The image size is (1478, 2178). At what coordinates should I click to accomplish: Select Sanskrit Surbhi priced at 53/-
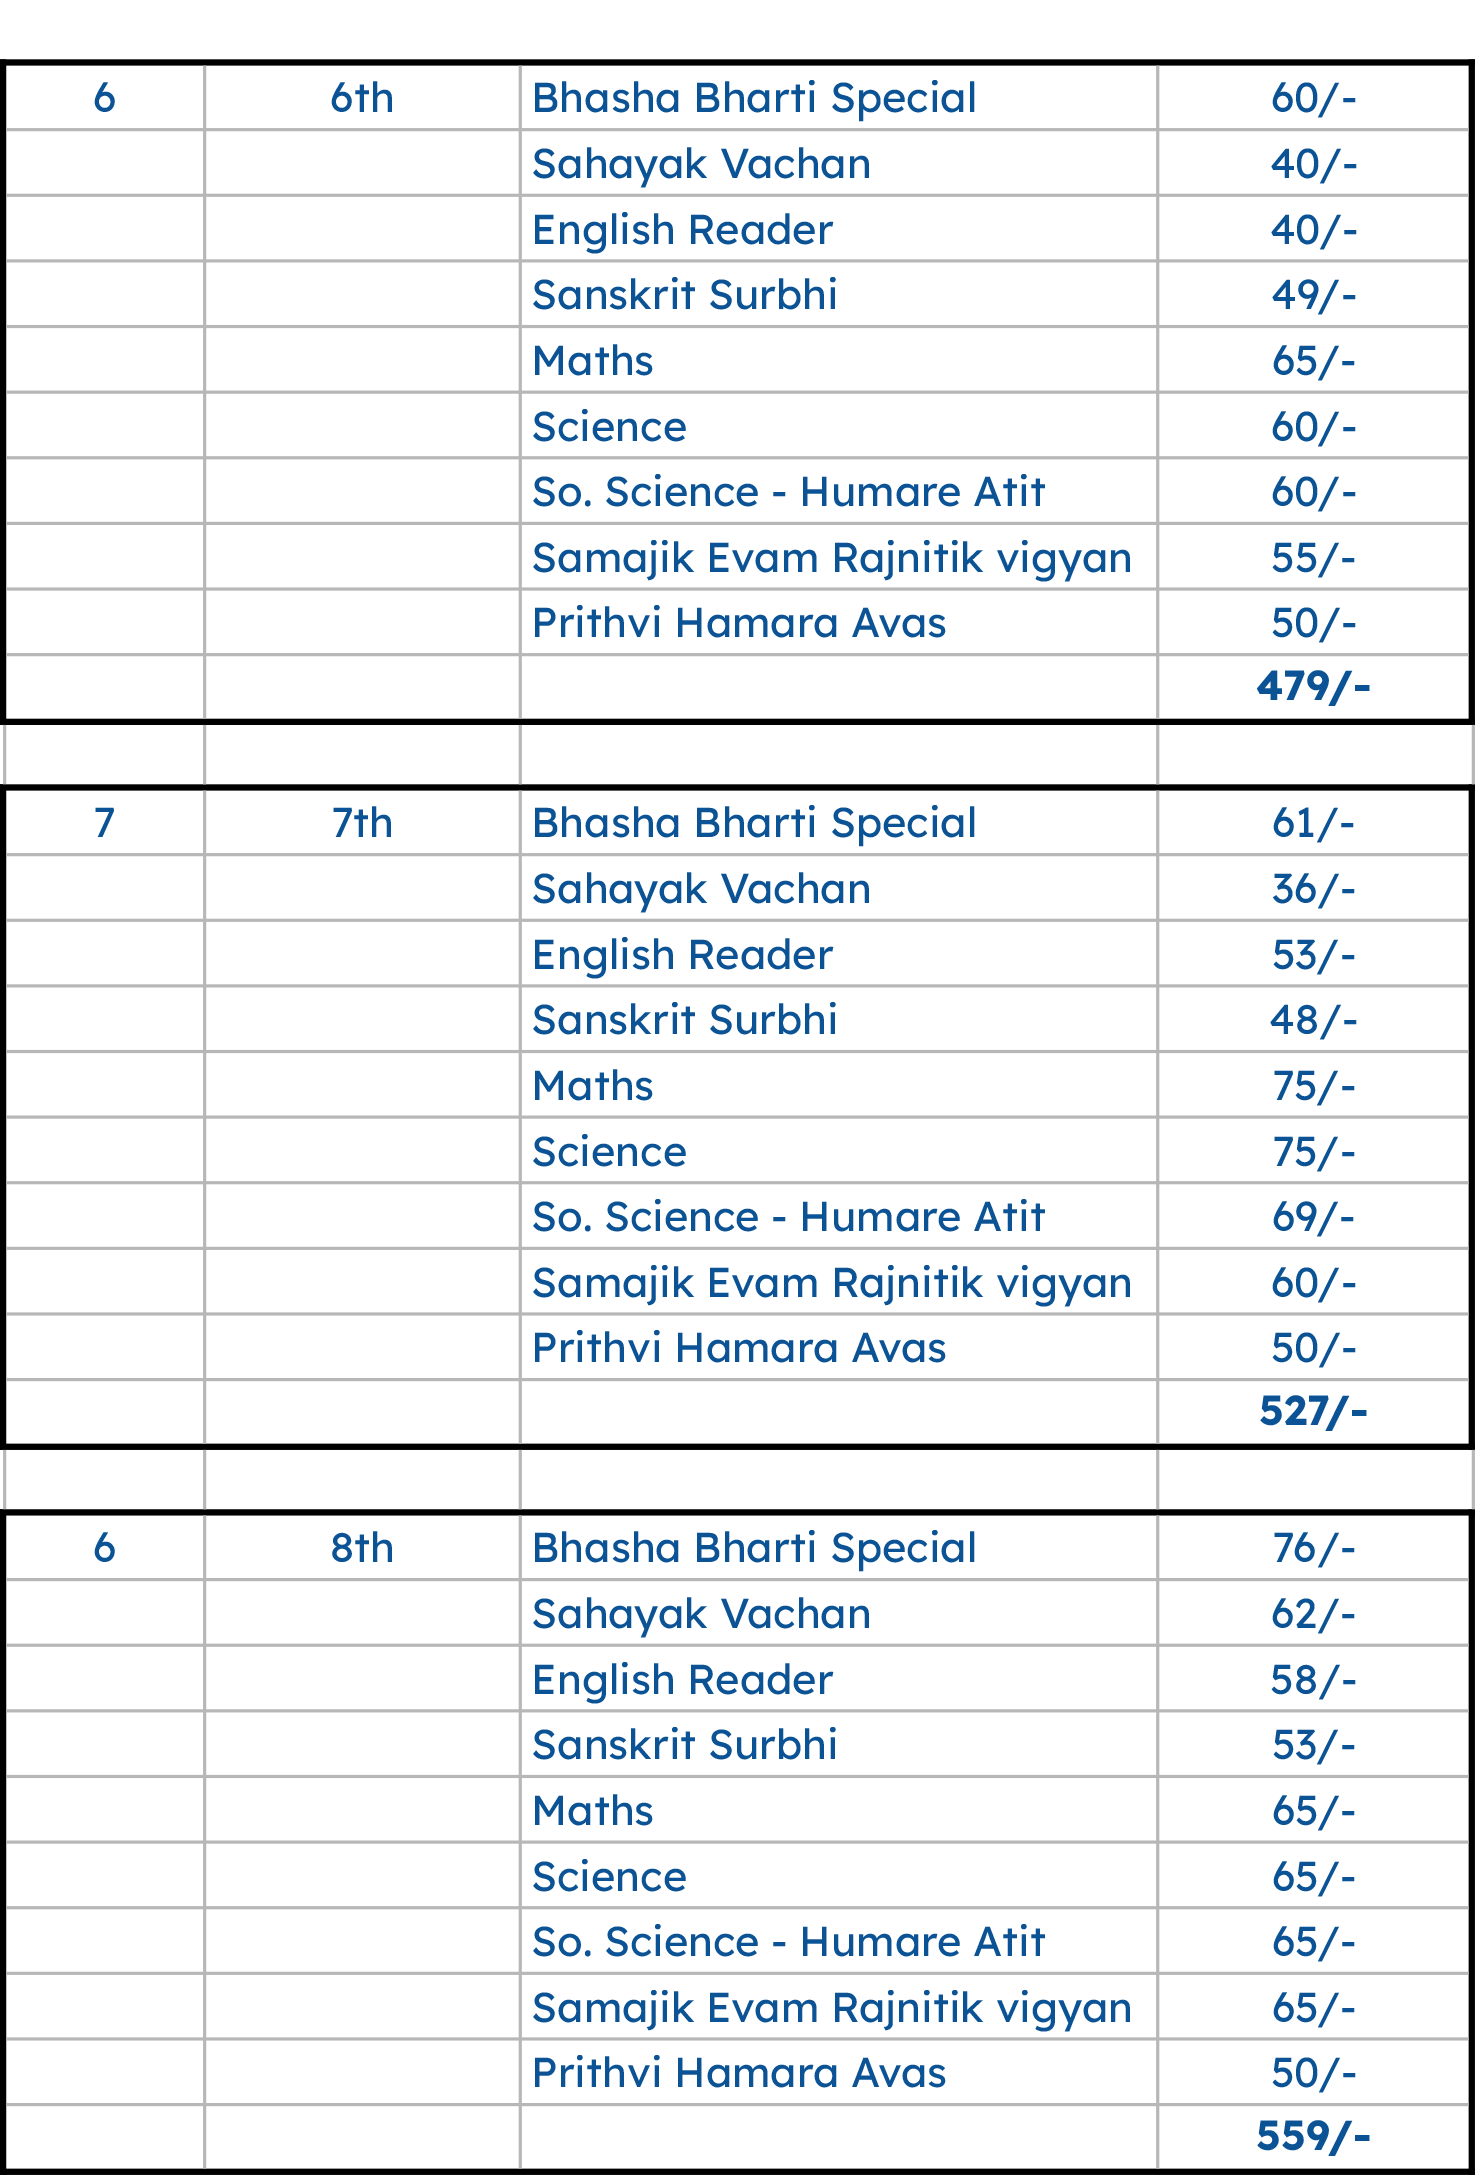[x=685, y=1745]
